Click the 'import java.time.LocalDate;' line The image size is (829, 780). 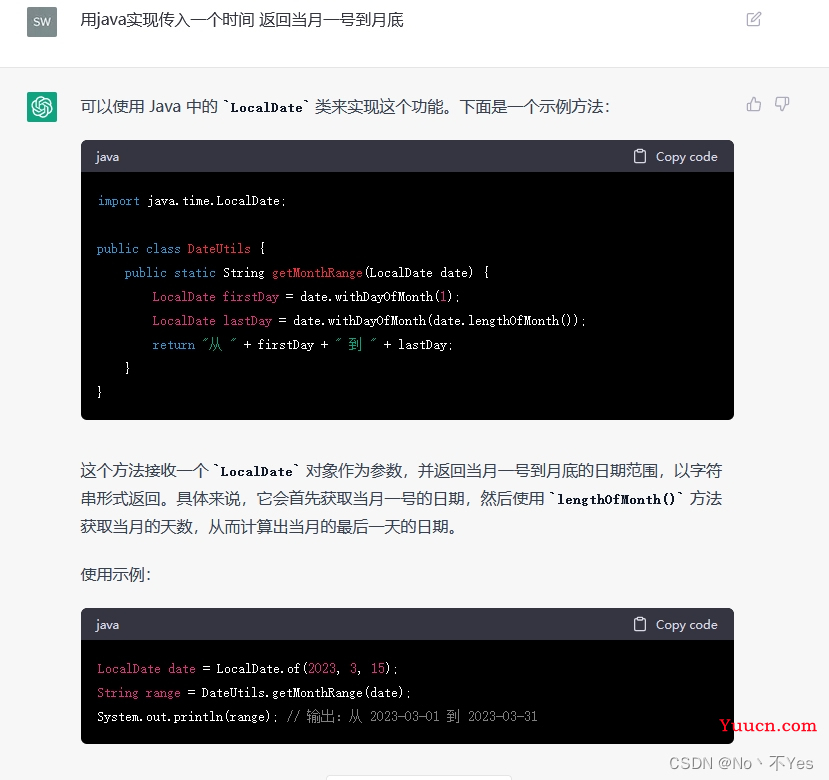point(191,201)
